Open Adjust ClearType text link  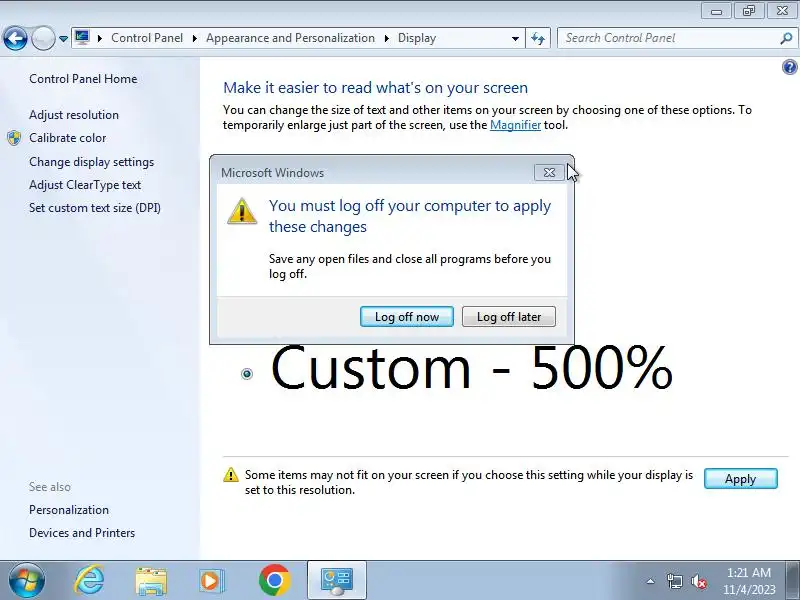(85, 185)
